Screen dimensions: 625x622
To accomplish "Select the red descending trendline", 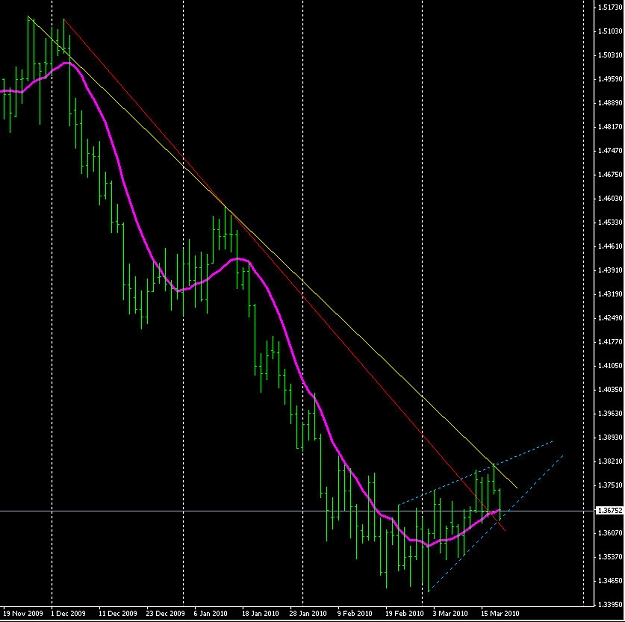I will [x=285, y=275].
